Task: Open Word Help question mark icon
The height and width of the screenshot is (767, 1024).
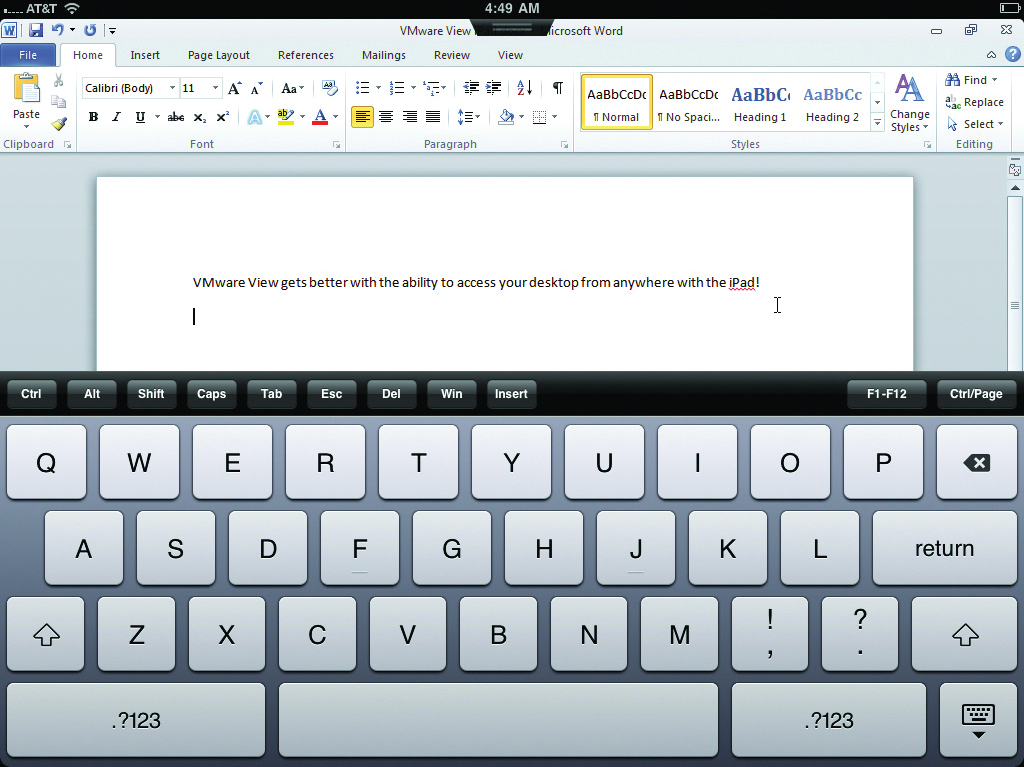Action: coord(1012,55)
